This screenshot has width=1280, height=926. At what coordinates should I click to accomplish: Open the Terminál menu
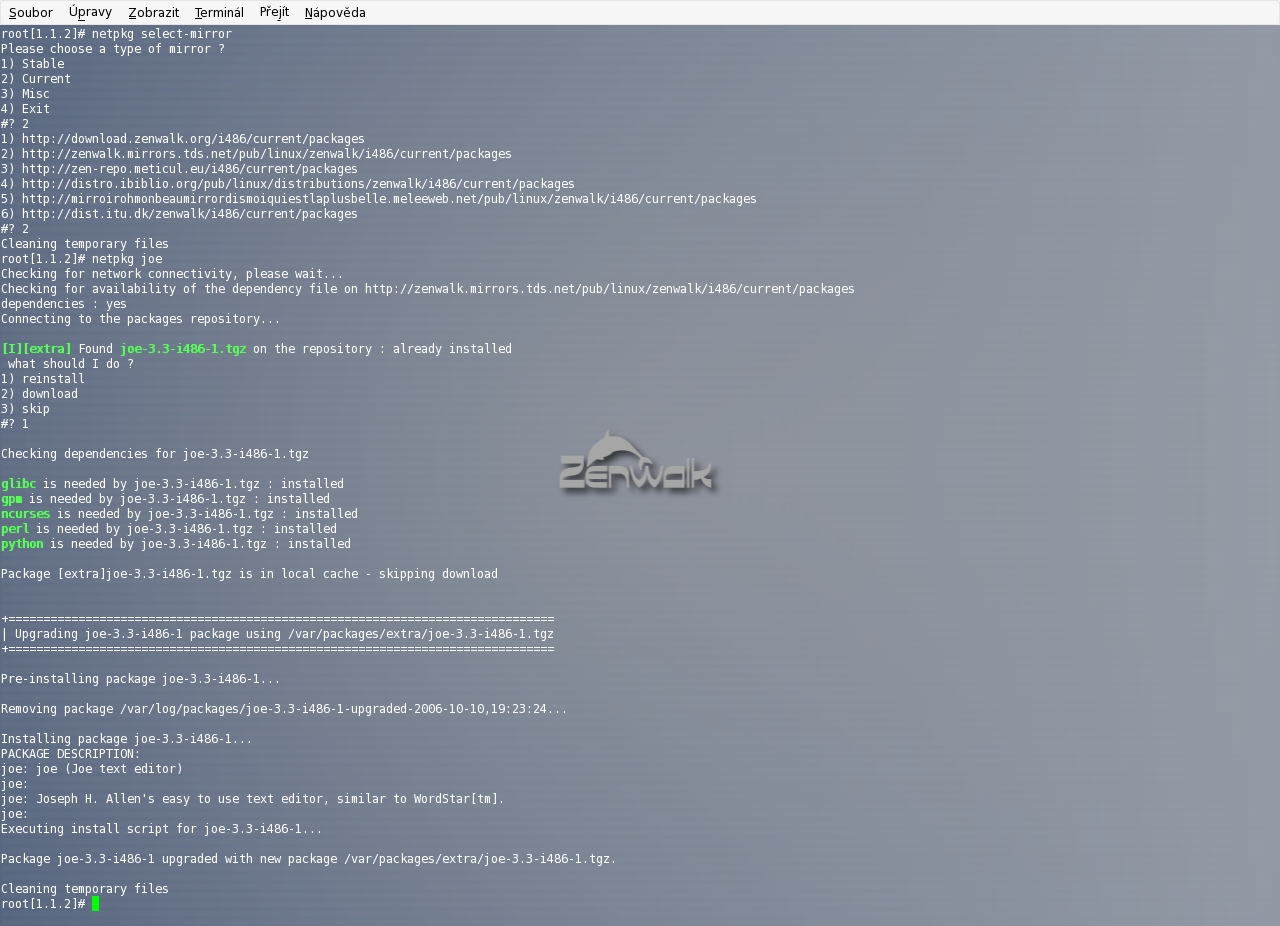pos(219,12)
